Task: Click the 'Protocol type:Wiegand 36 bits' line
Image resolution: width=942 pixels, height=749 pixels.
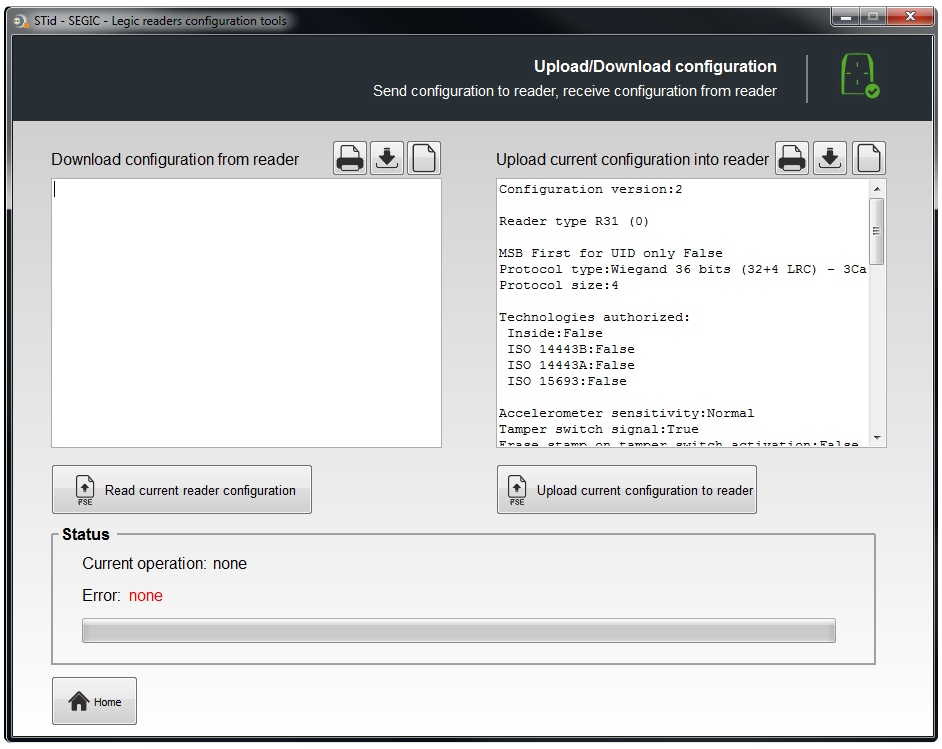Action: point(682,269)
